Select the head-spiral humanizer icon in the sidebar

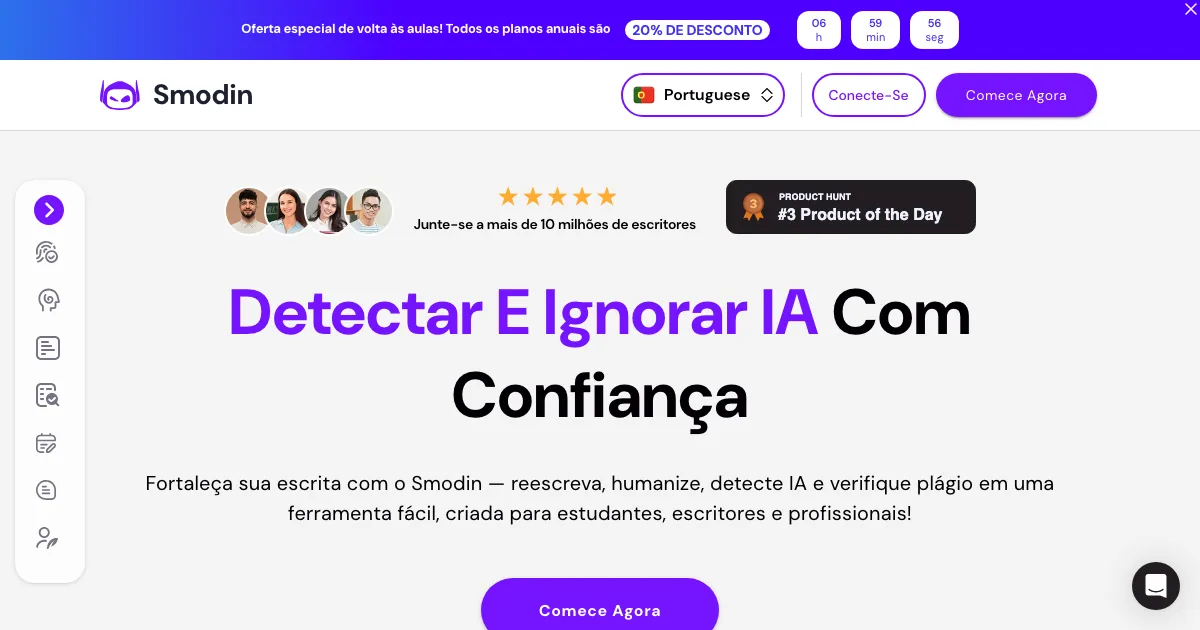48,300
